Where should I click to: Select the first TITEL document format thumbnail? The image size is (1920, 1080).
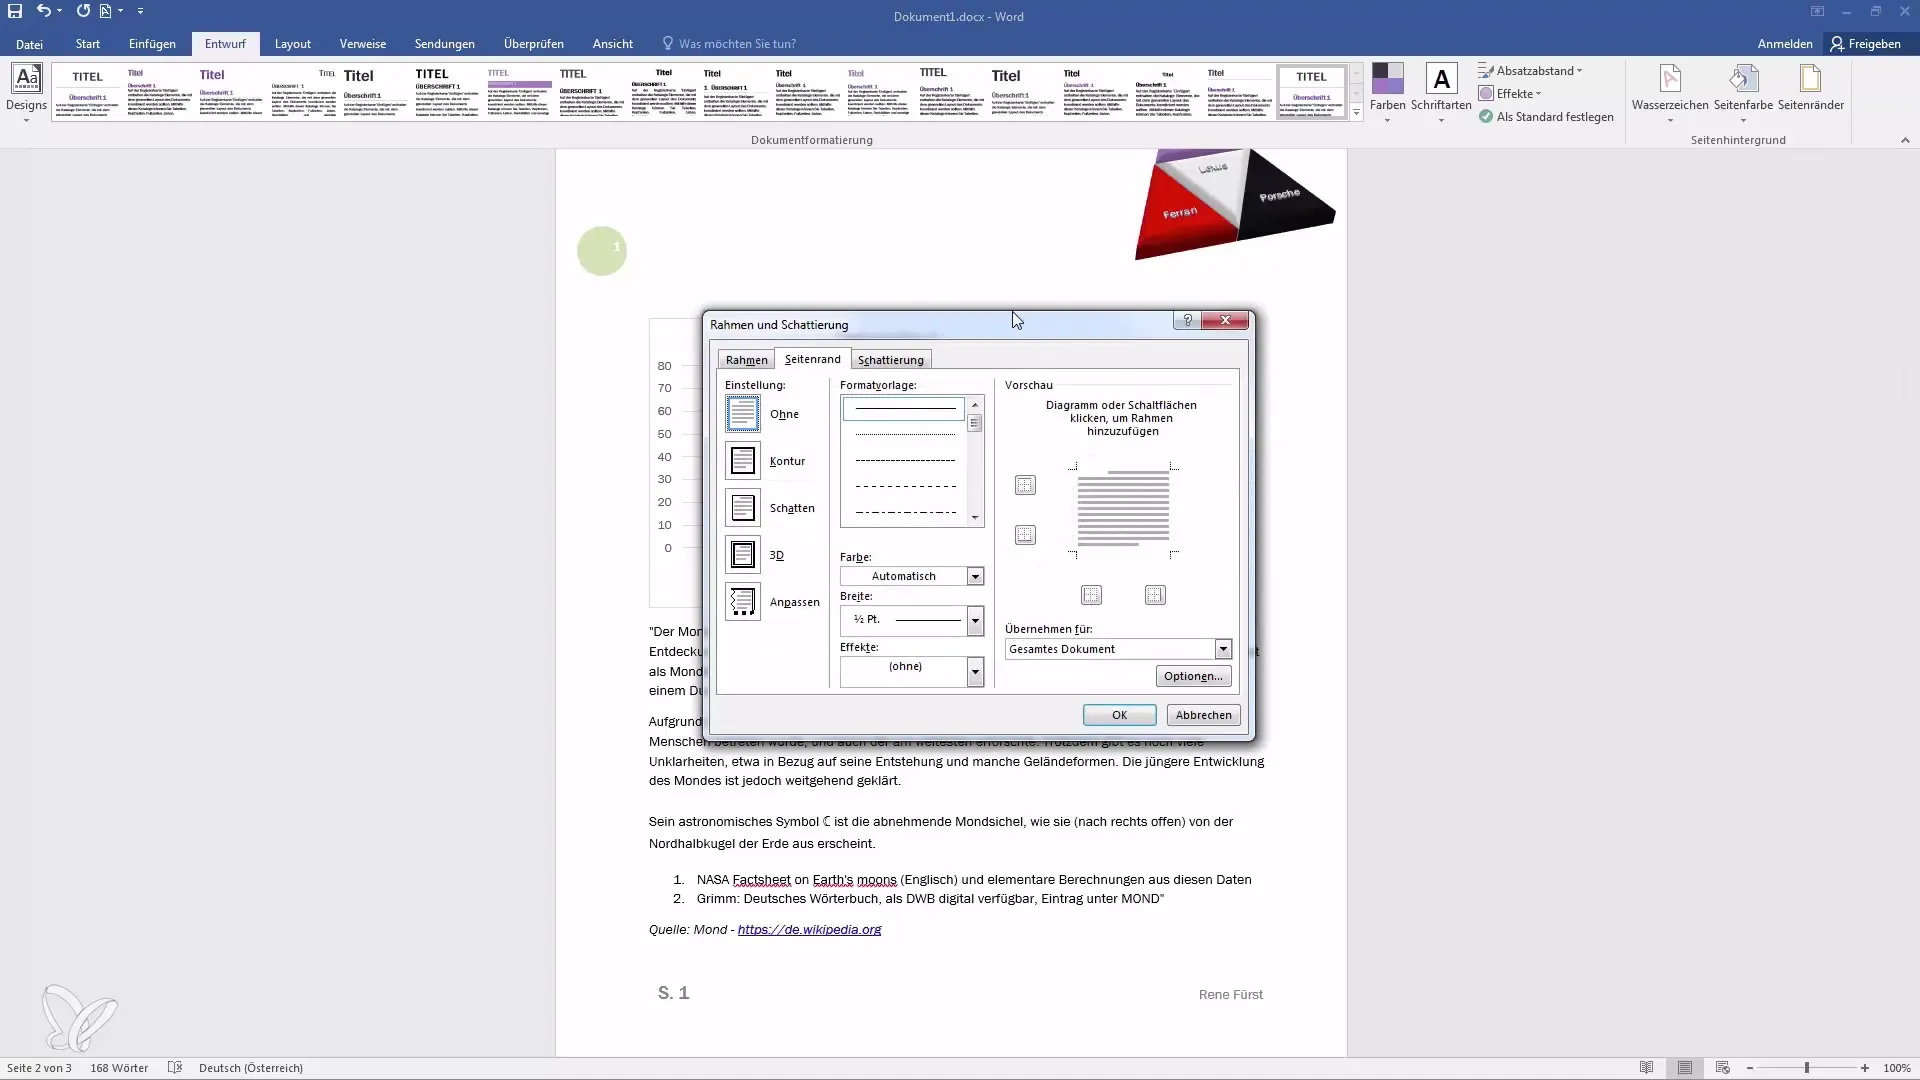click(87, 92)
